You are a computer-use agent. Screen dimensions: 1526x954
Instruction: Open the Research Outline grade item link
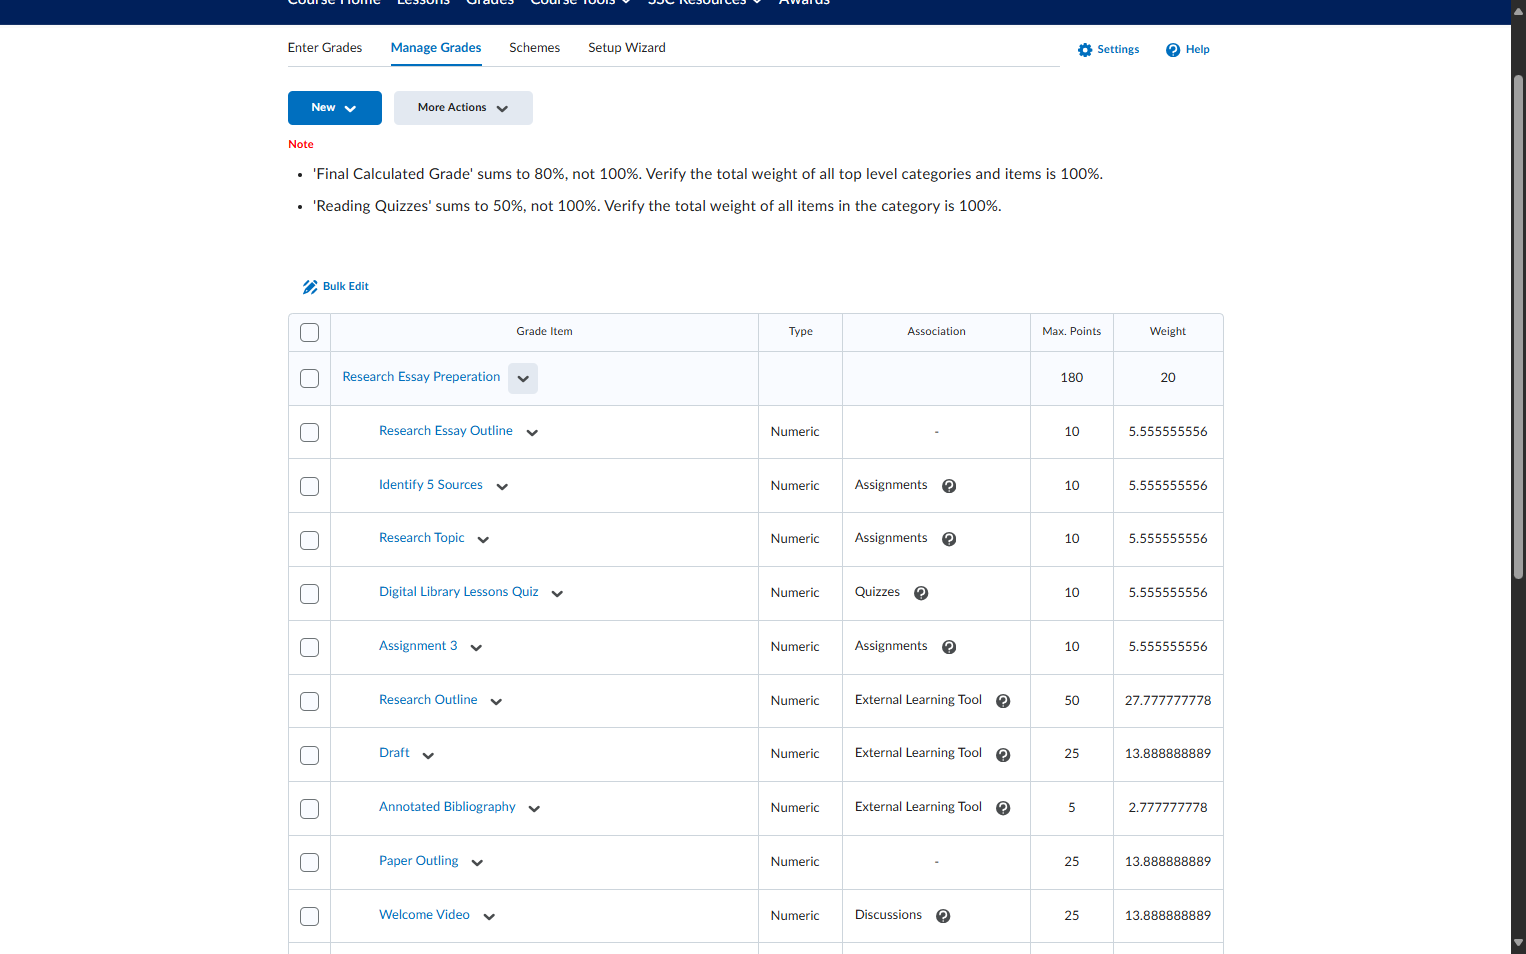pyautogui.click(x=428, y=700)
